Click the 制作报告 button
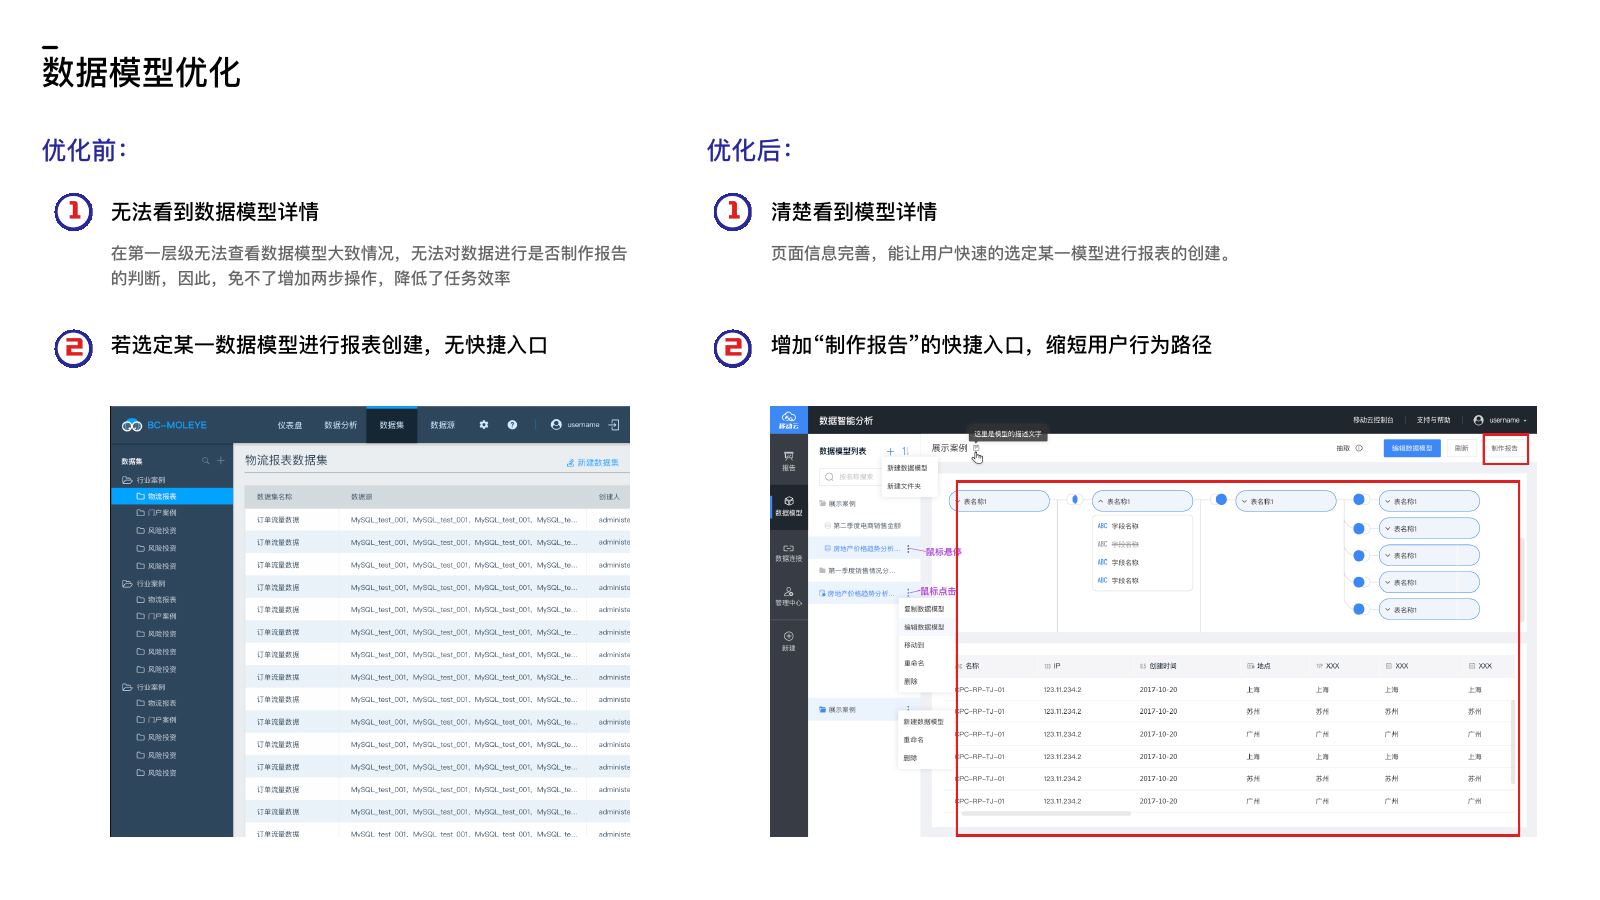The width and height of the screenshot is (1600, 900). coord(1504,448)
